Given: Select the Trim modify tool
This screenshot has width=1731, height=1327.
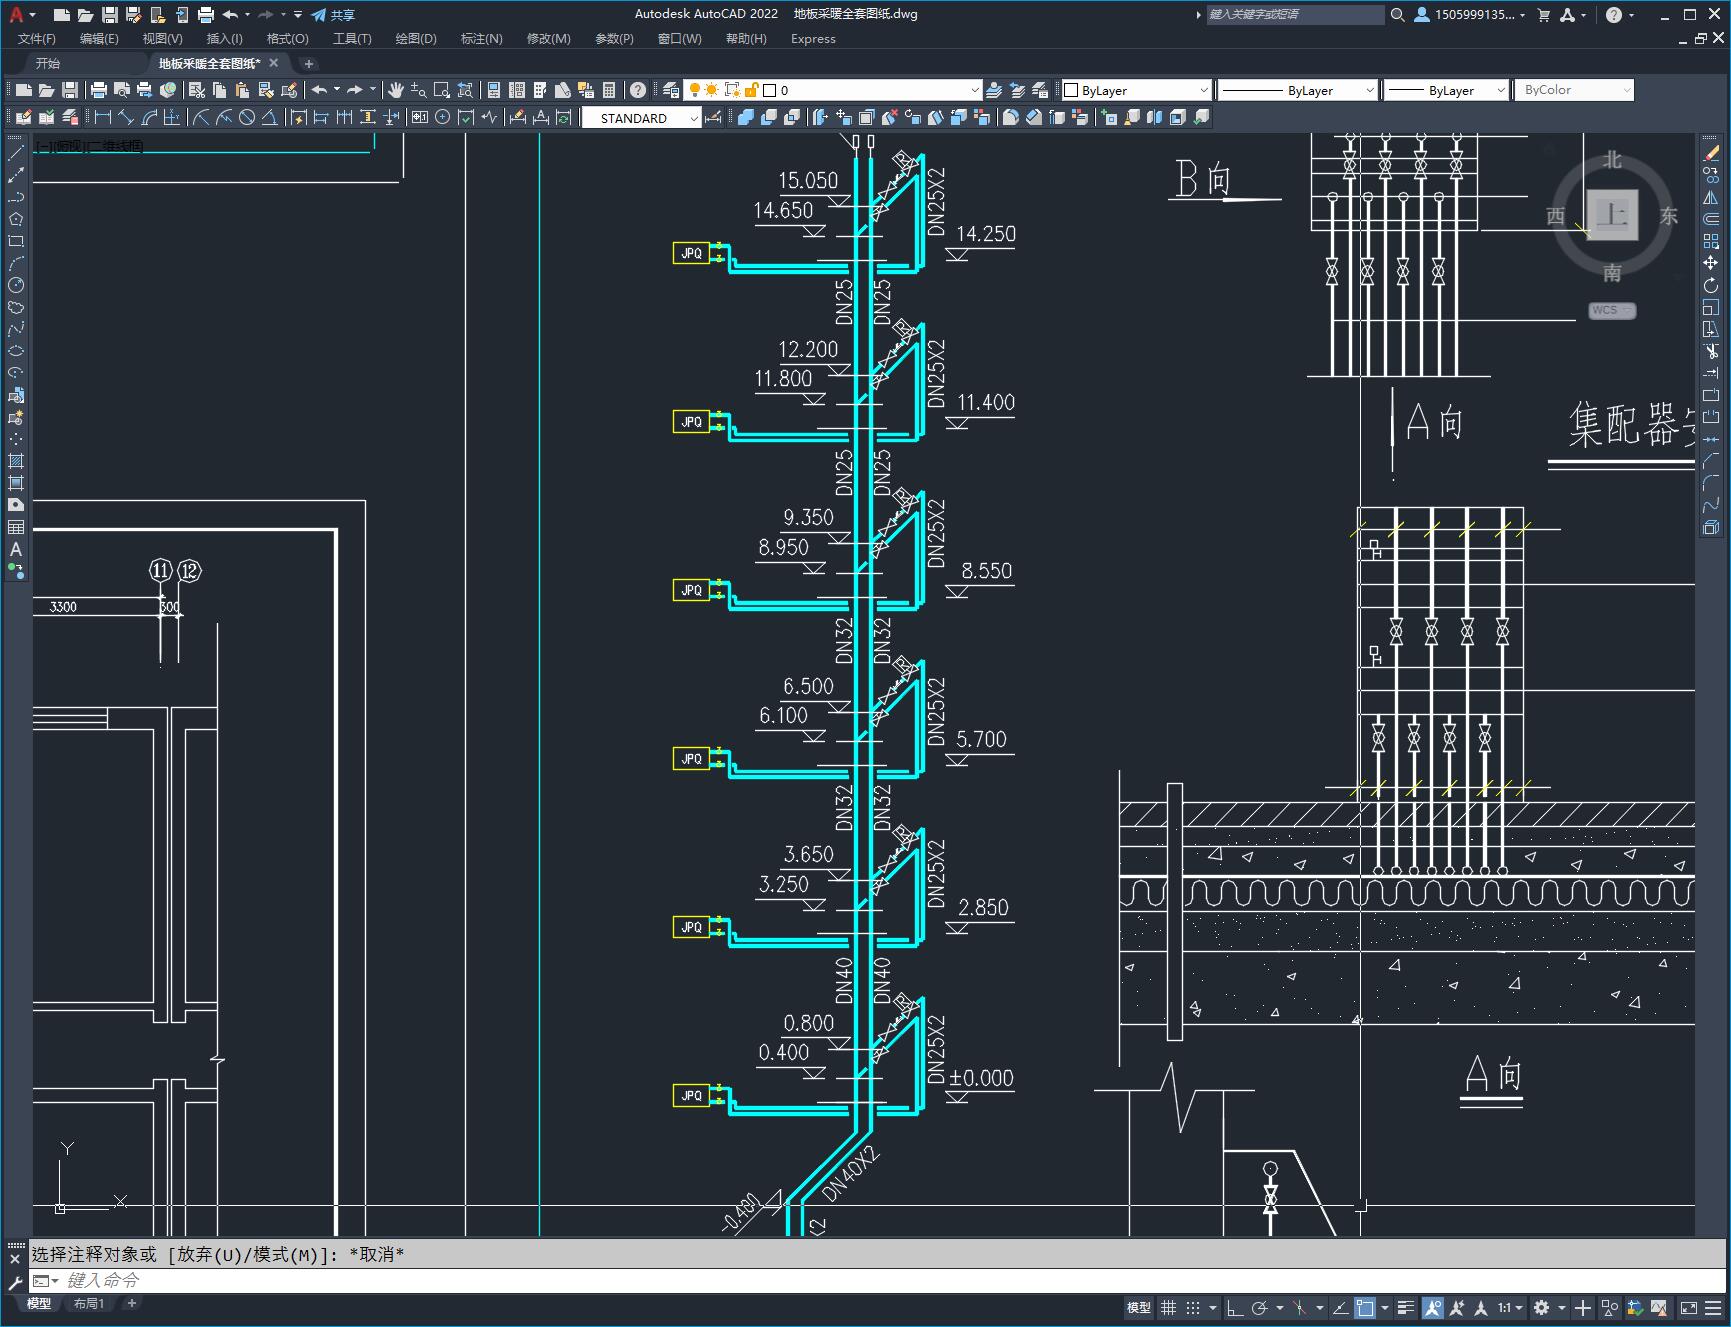Looking at the screenshot, I should click(x=1711, y=351).
